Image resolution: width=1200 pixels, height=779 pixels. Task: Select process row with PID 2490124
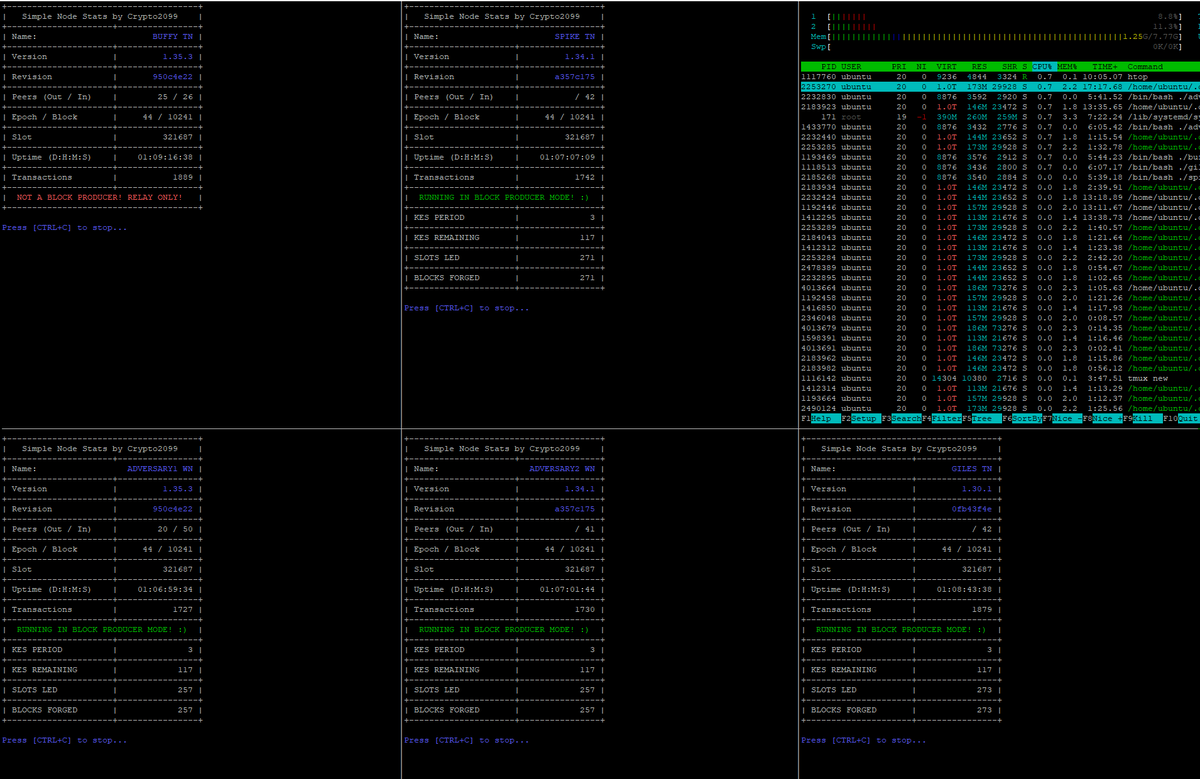[1000, 408]
